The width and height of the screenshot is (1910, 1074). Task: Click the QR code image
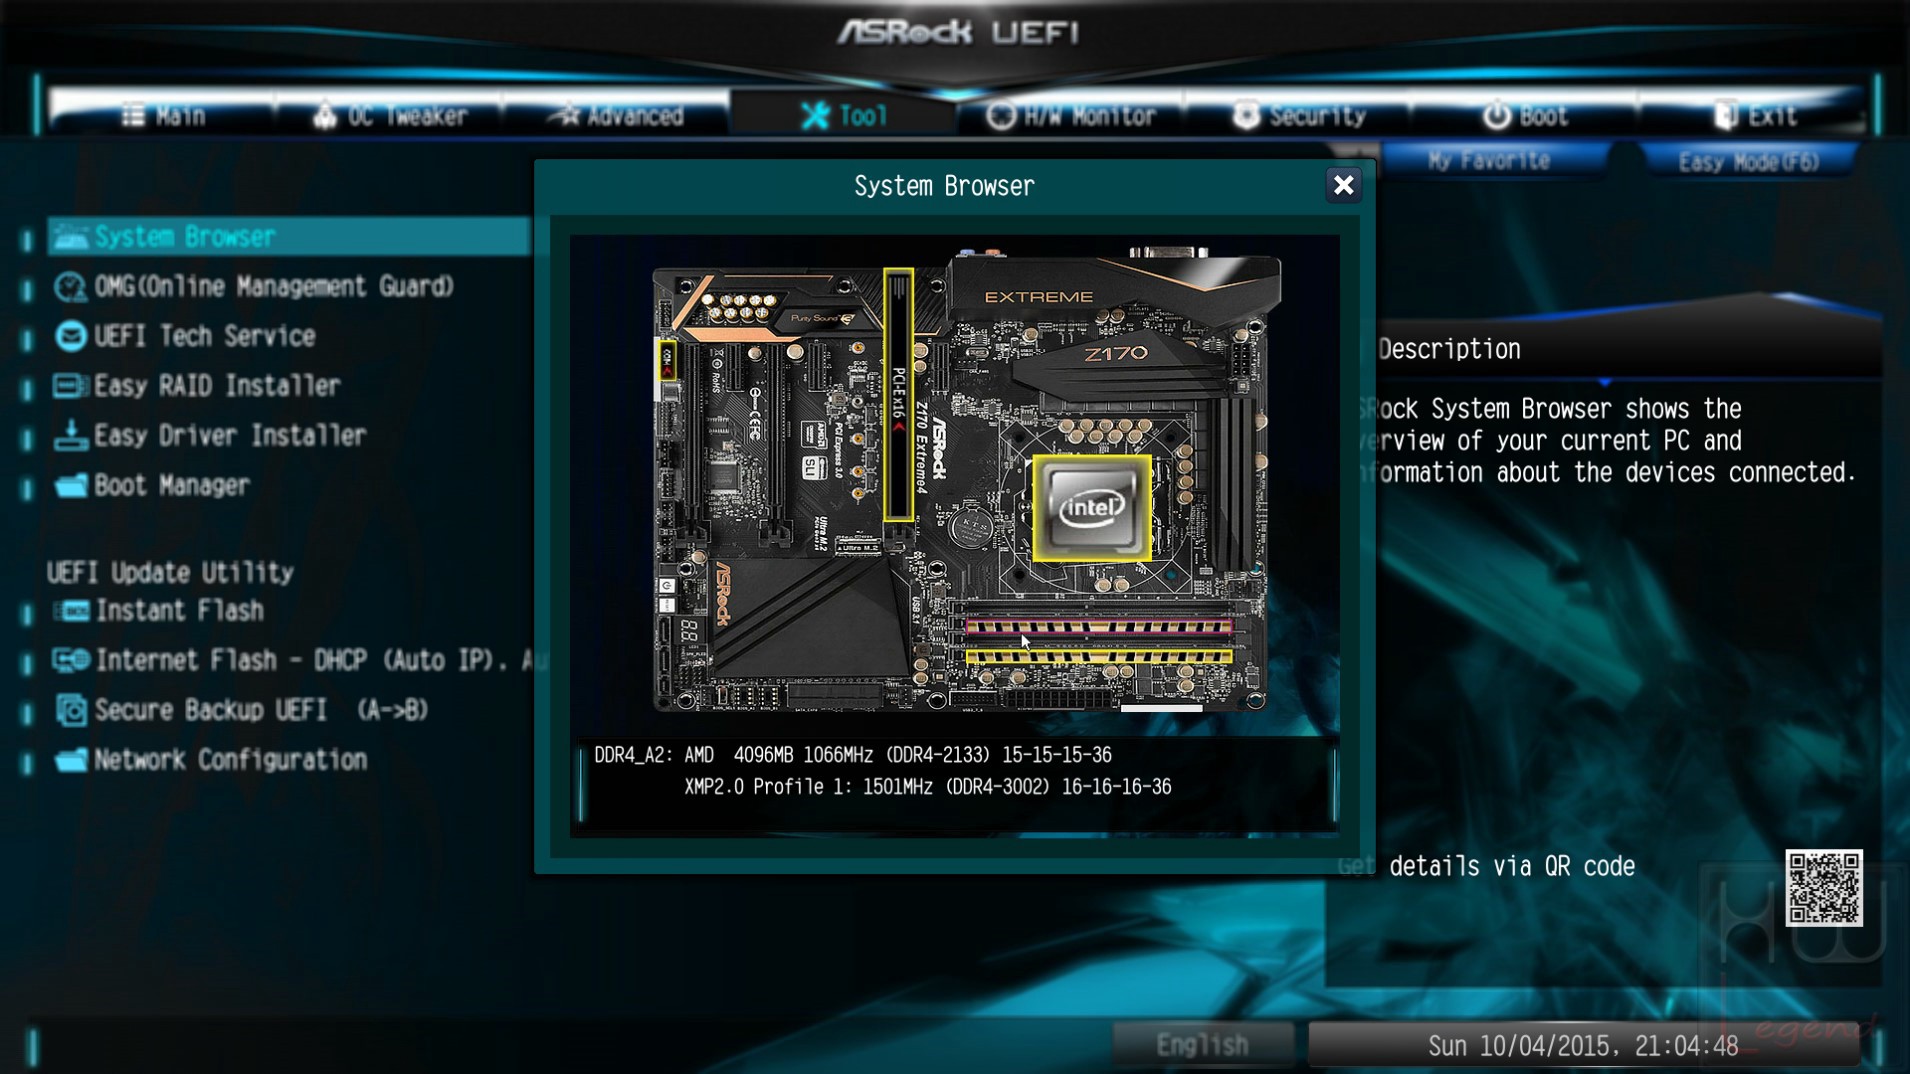1824,888
